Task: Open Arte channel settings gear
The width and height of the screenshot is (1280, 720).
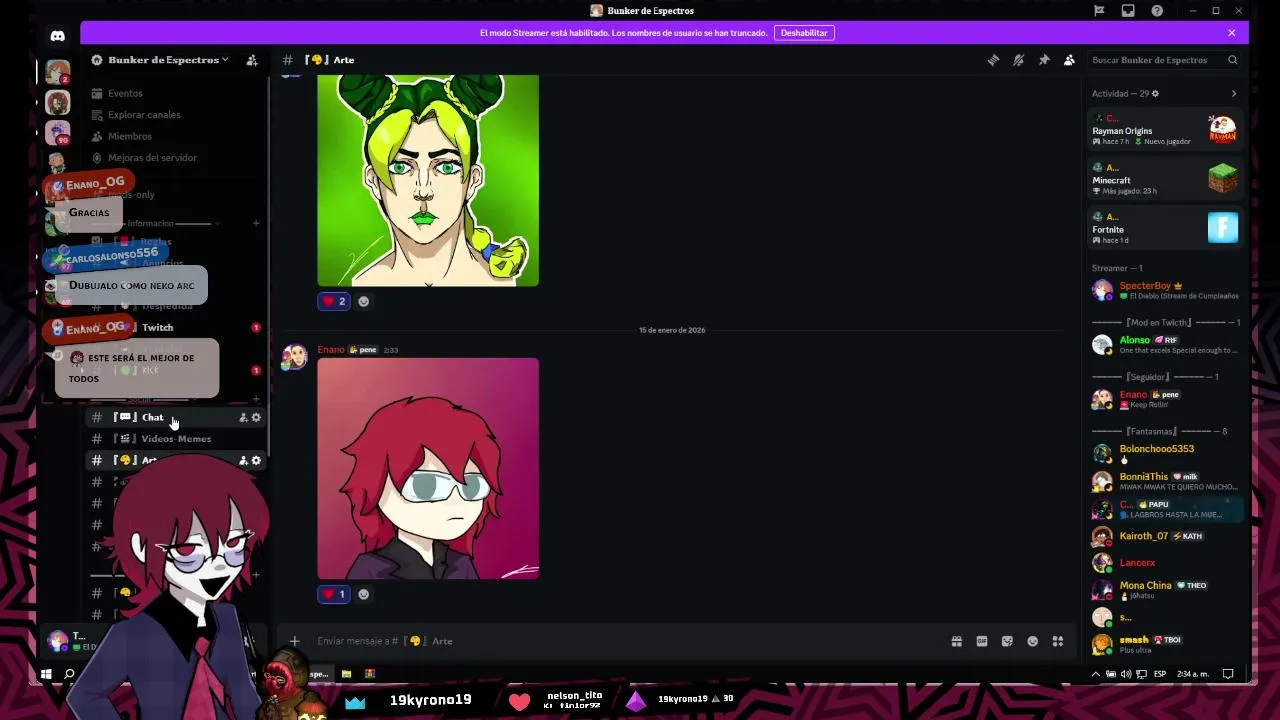Action: click(256, 461)
